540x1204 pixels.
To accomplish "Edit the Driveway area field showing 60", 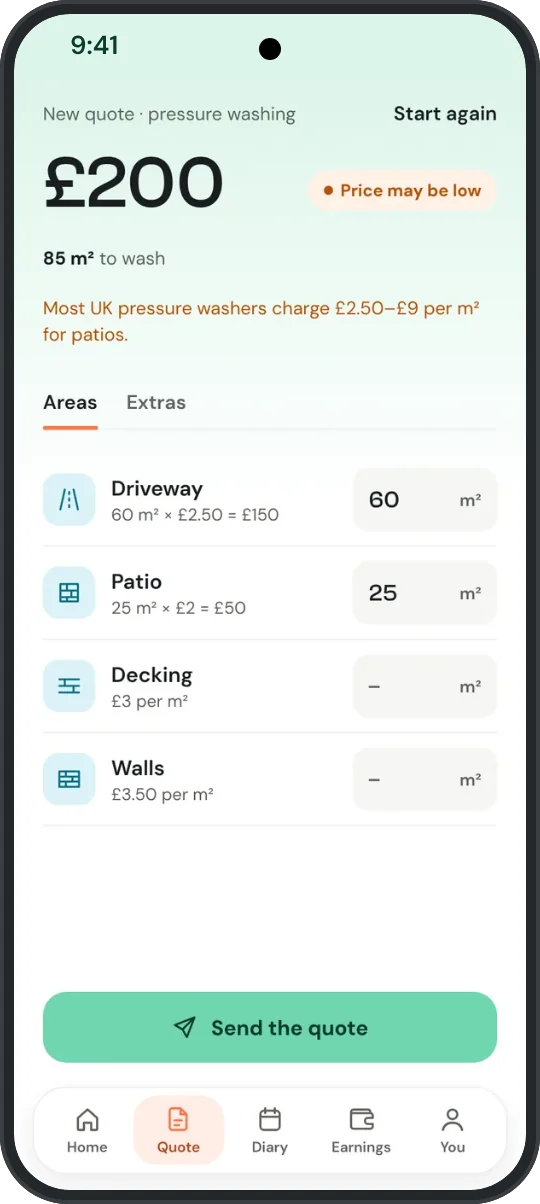I will pyautogui.click(x=425, y=500).
